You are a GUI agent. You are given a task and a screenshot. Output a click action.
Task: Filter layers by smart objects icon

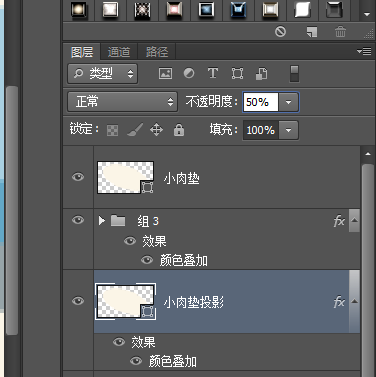tap(261, 73)
